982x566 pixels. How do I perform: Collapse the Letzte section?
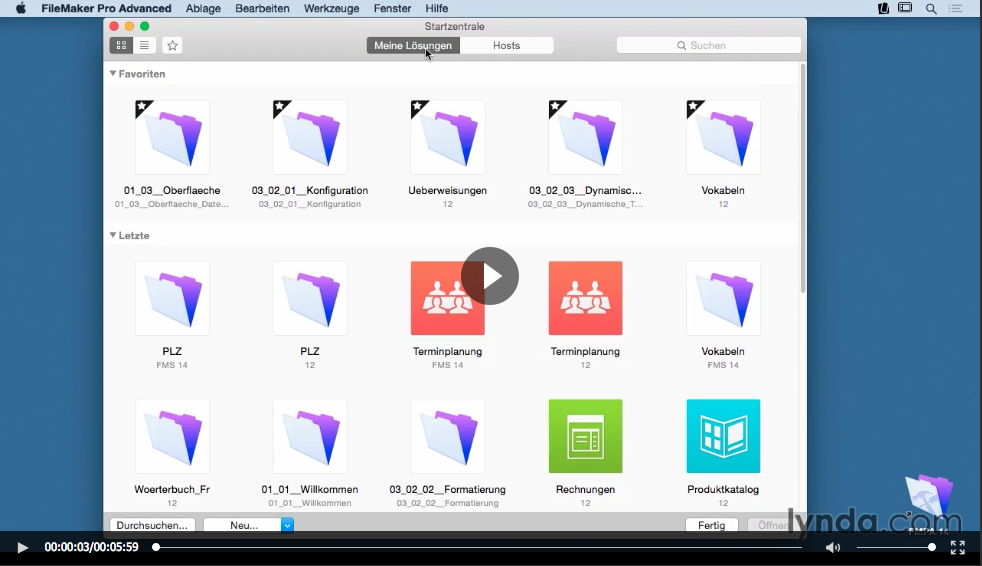(113, 235)
